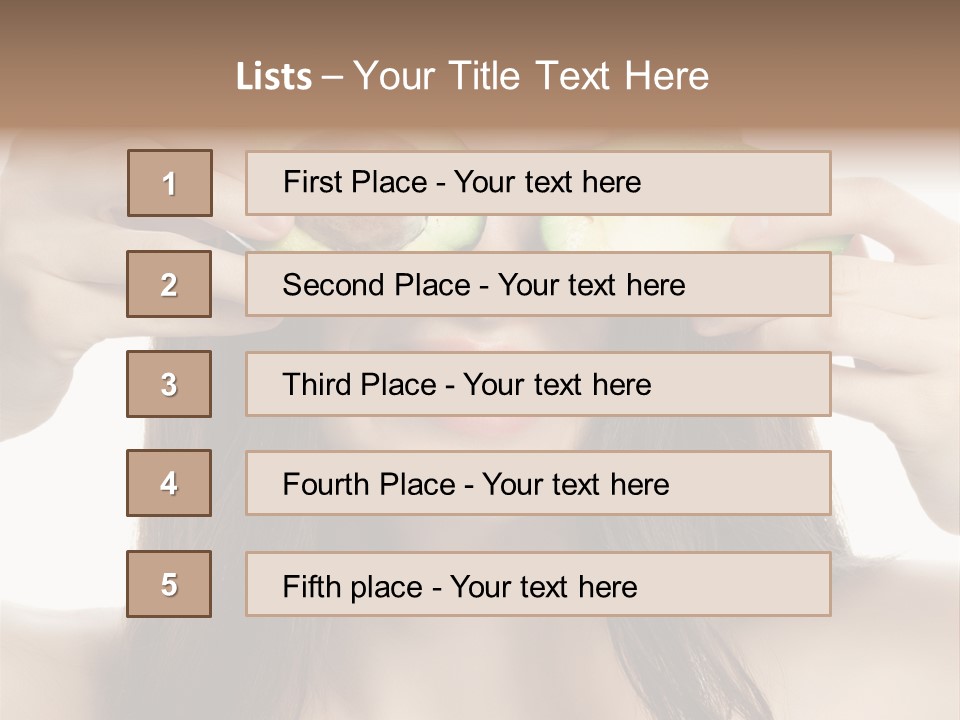Click the Third Place text box

coord(538,384)
